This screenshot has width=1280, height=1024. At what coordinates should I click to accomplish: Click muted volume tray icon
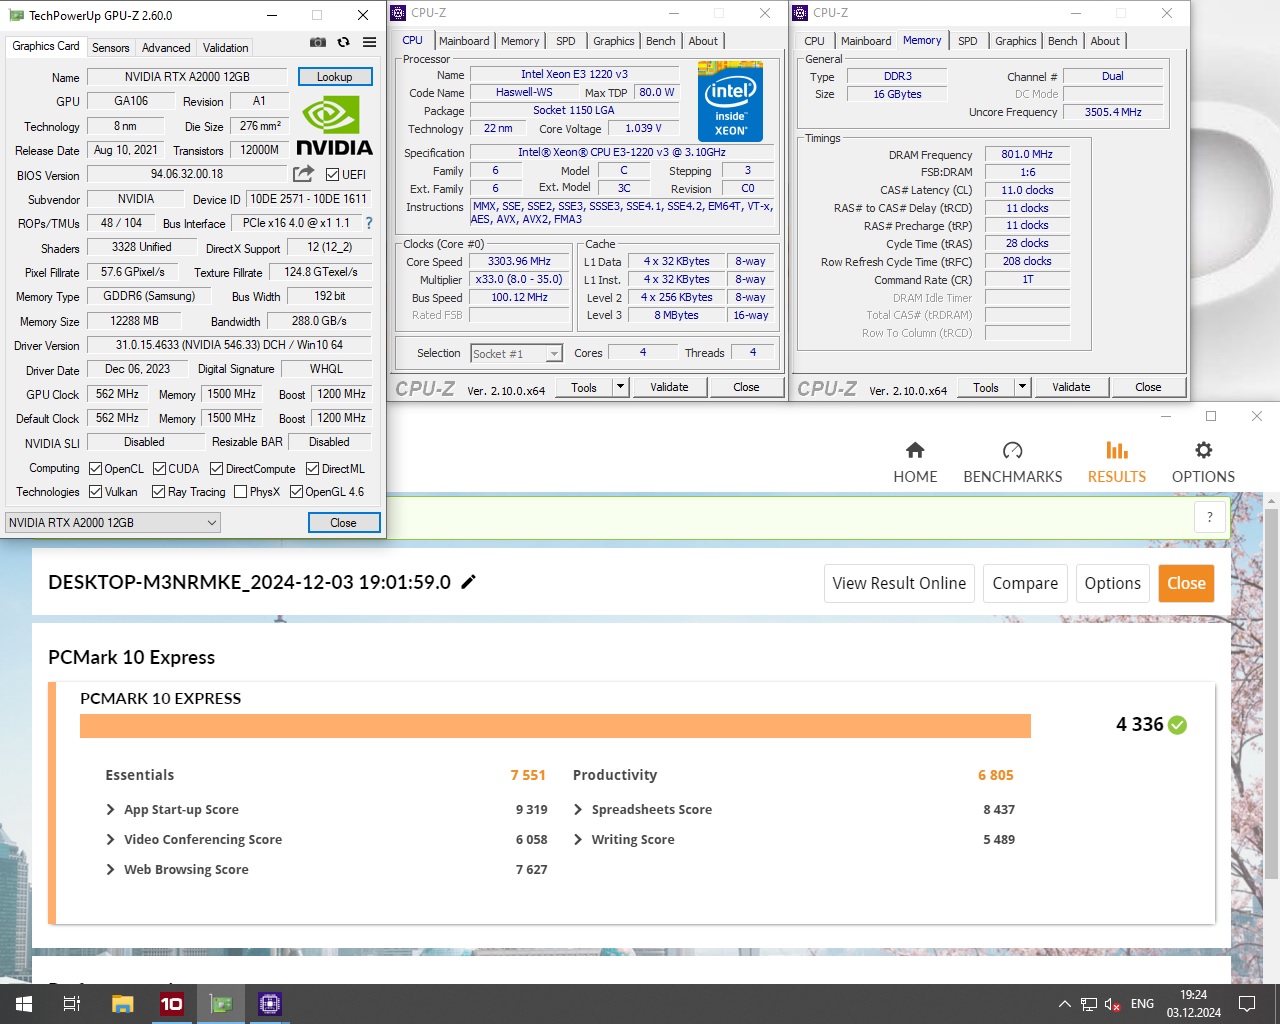click(1113, 1004)
